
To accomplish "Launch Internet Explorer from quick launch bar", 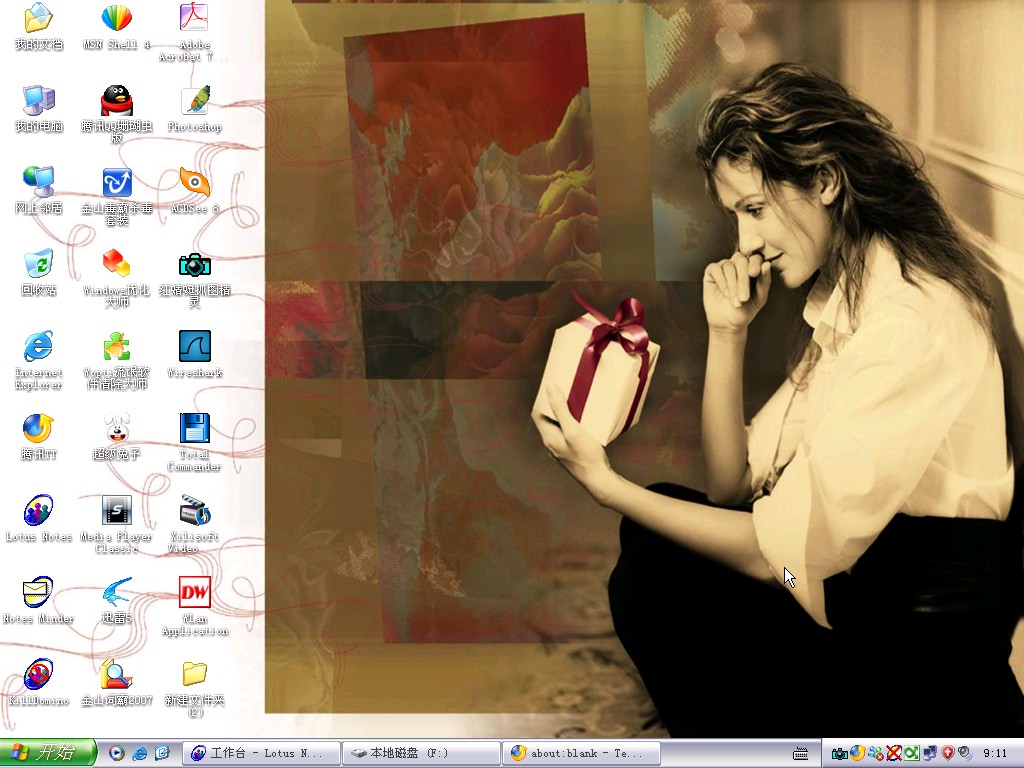I will pos(139,753).
